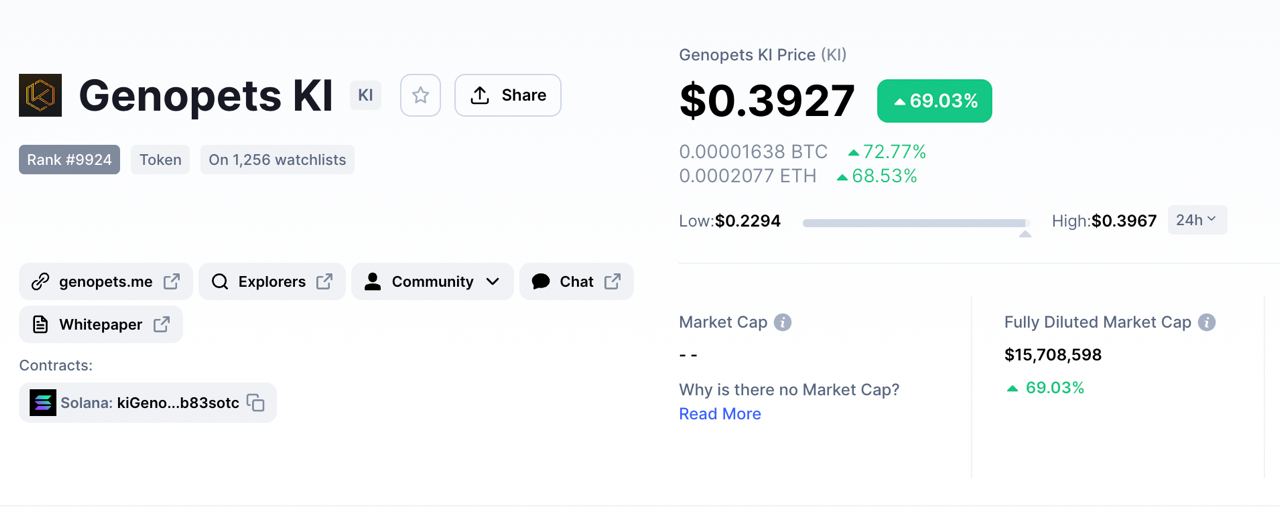The width and height of the screenshot is (1280, 520).
Task: Expand the Community dropdown
Action: click(x=432, y=282)
